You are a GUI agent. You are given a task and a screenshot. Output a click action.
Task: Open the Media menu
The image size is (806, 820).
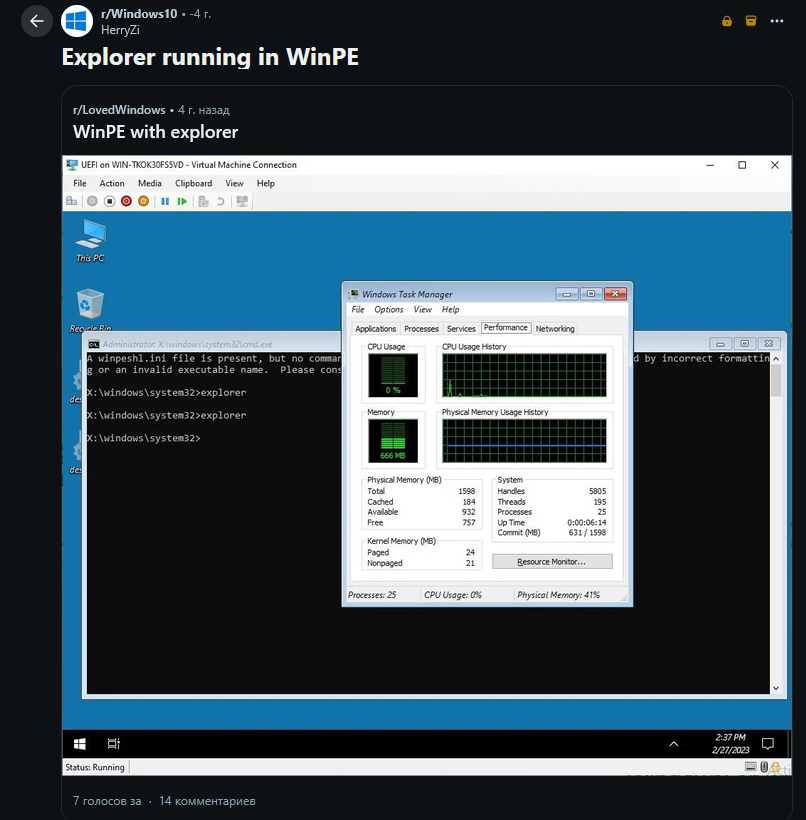click(150, 183)
